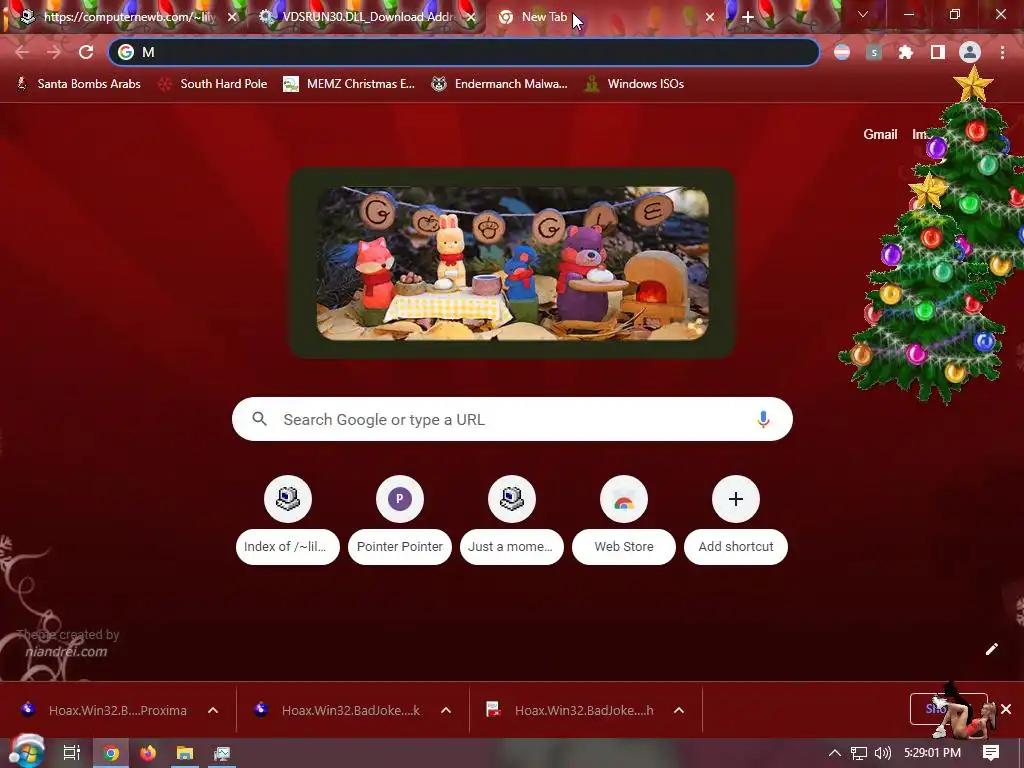Open the Google Doodle image
1024x768 pixels.
[512, 263]
